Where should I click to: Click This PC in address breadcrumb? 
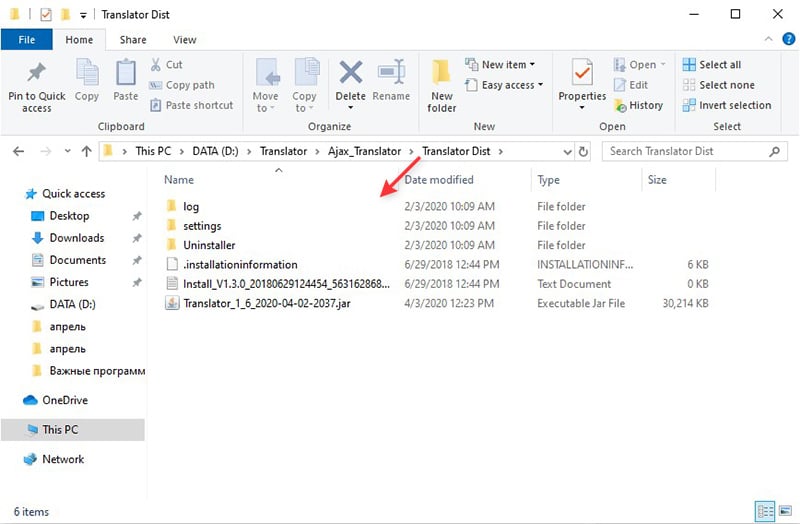(x=153, y=152)
